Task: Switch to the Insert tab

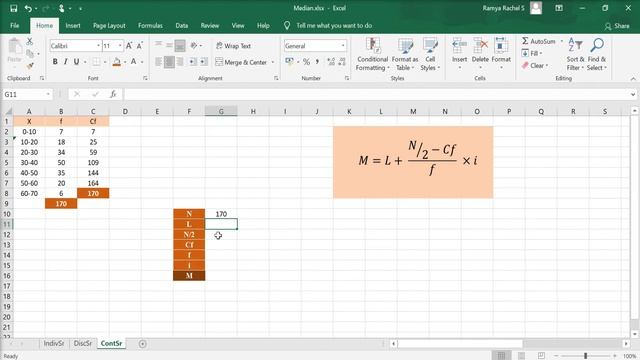Action: (73, 25)
